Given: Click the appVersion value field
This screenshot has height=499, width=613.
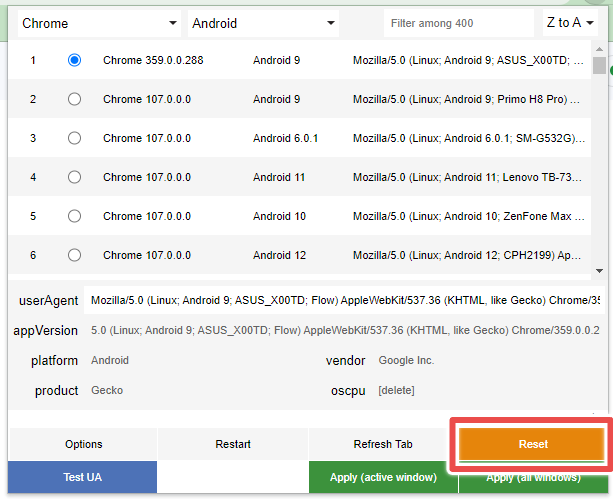Looking at the screenshot, I should [344, 330].
